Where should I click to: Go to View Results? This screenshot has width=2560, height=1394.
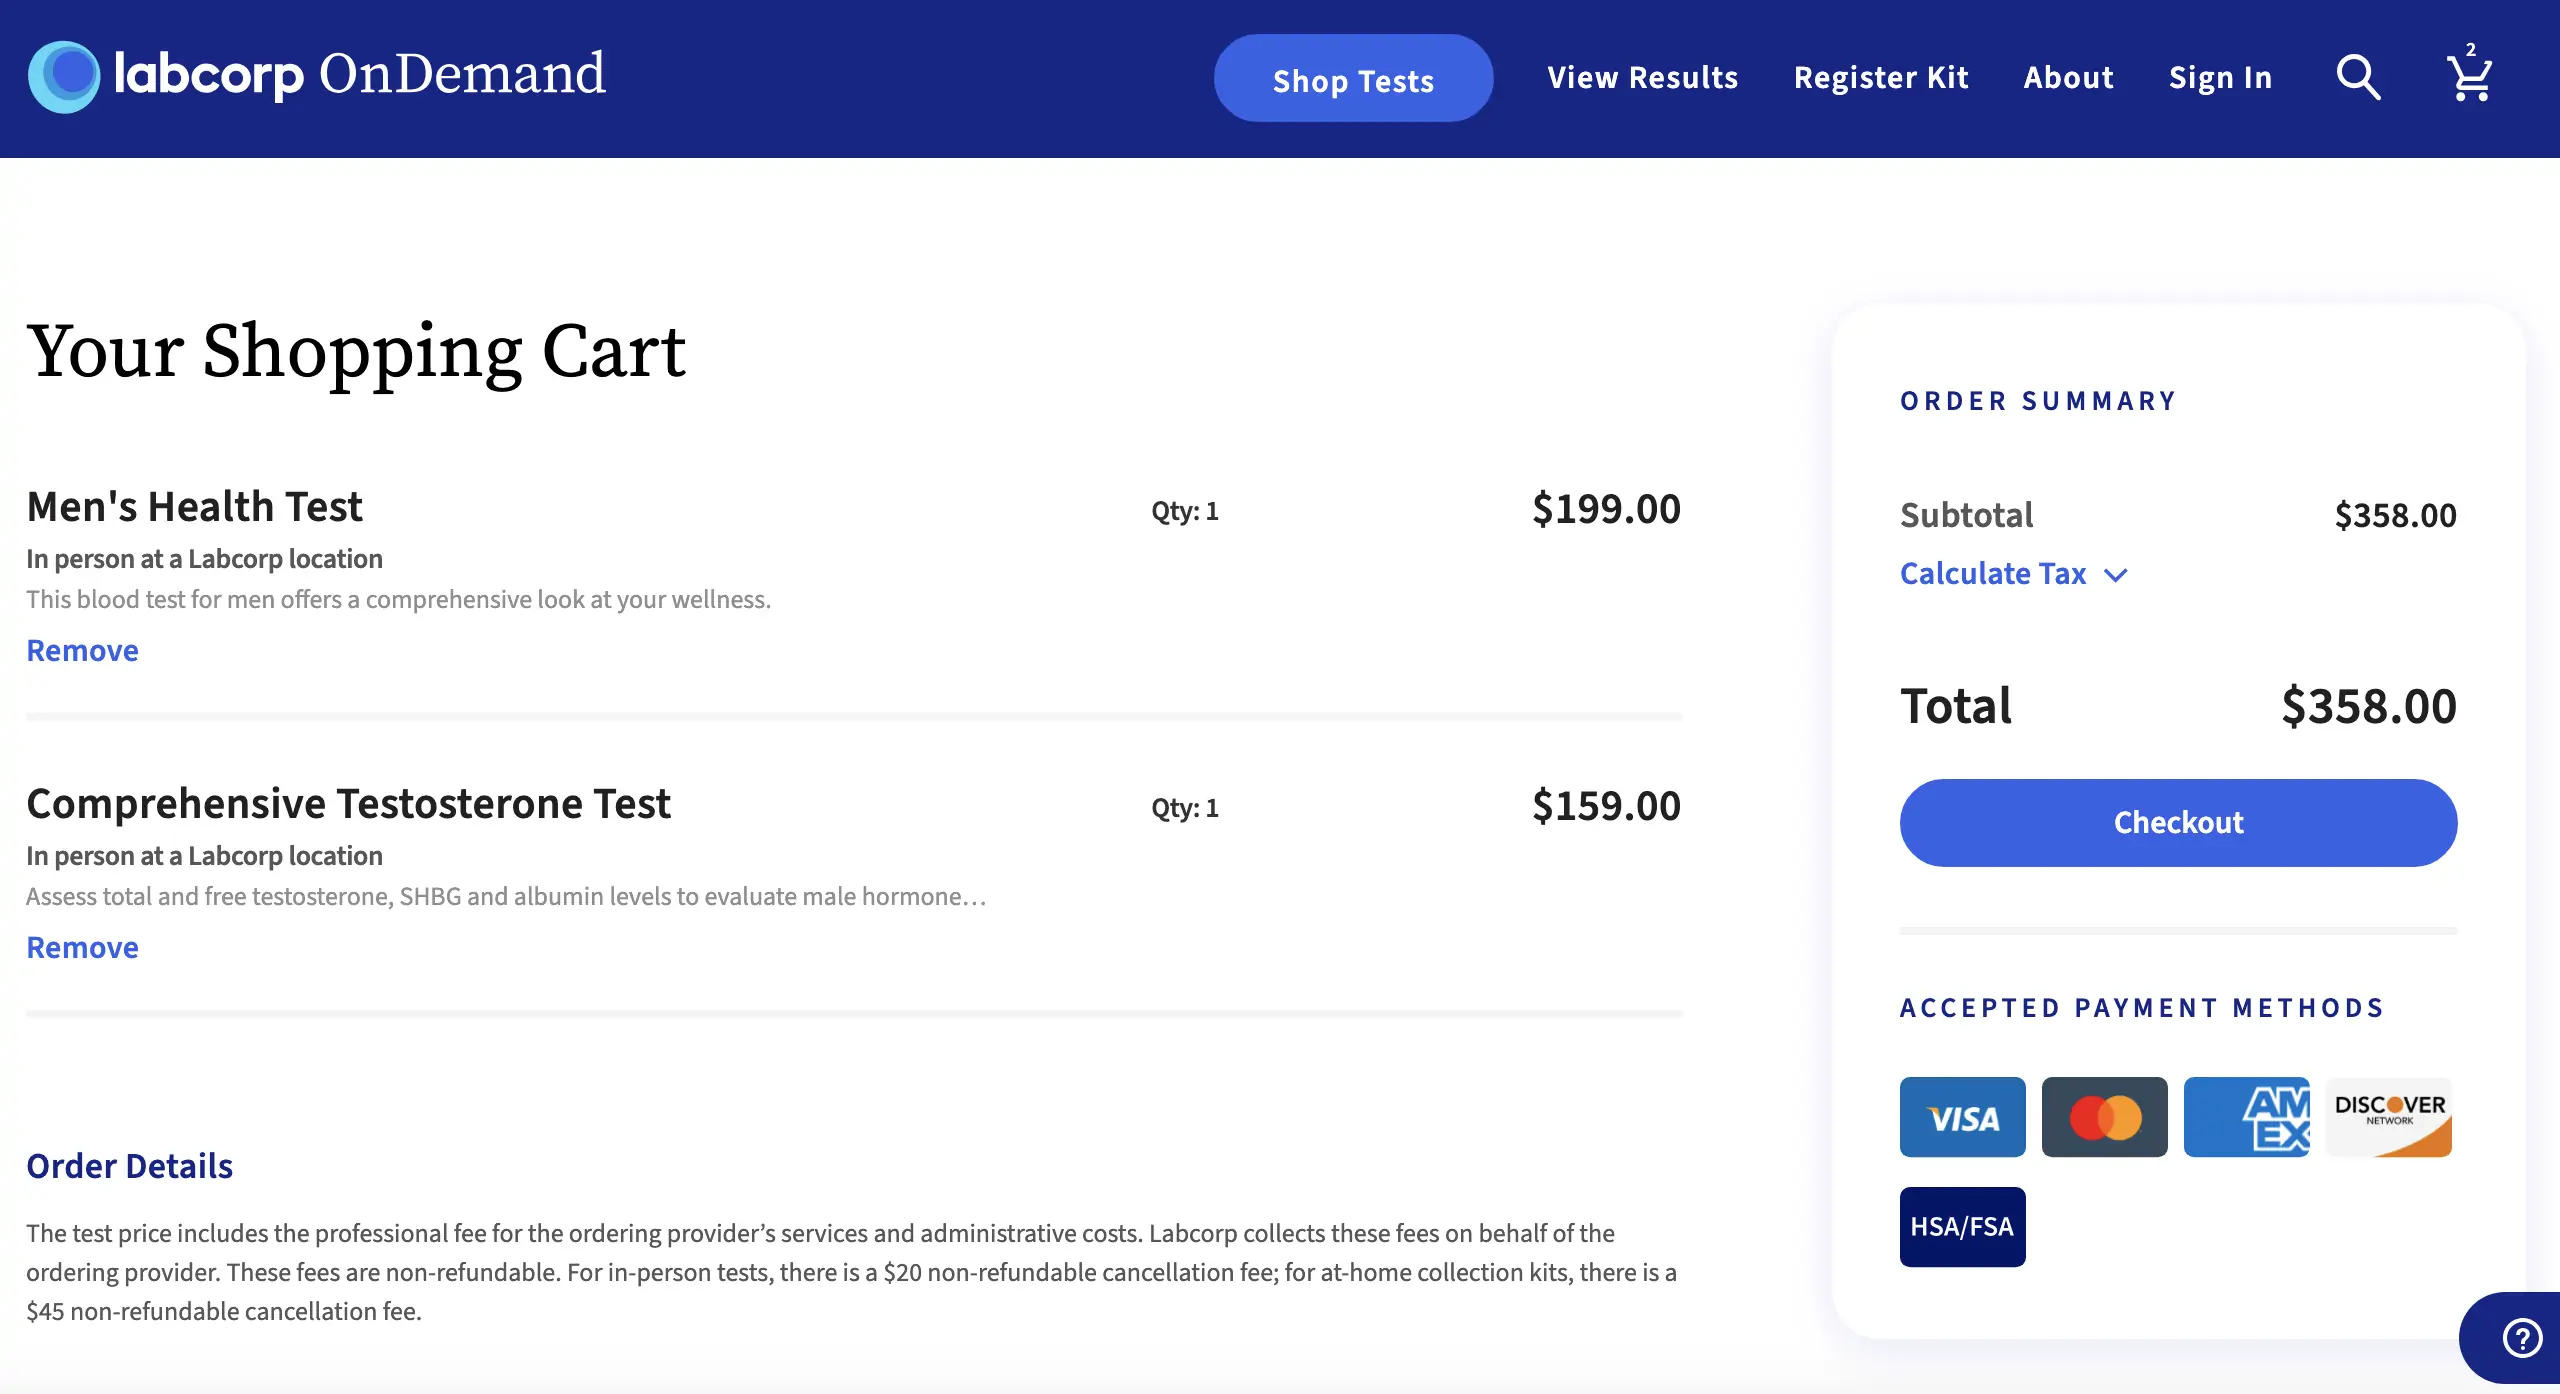1642,78
